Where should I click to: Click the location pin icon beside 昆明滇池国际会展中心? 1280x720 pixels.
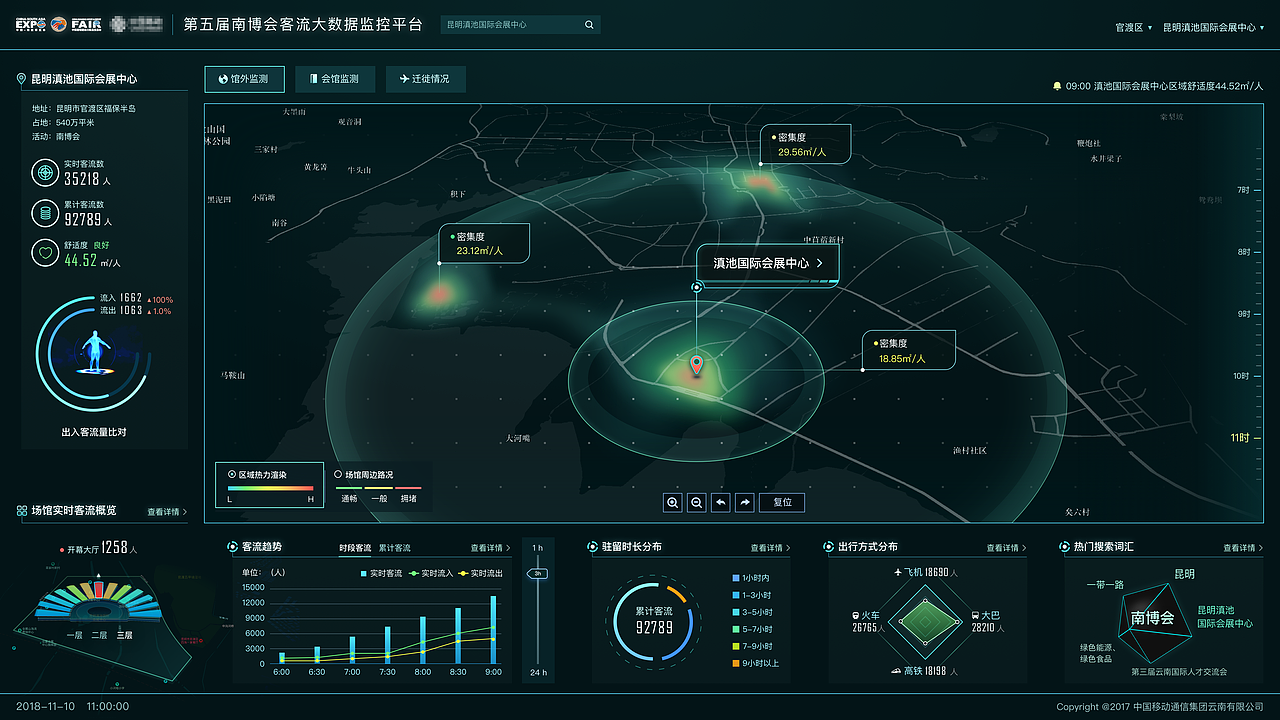tap(22, 78)
